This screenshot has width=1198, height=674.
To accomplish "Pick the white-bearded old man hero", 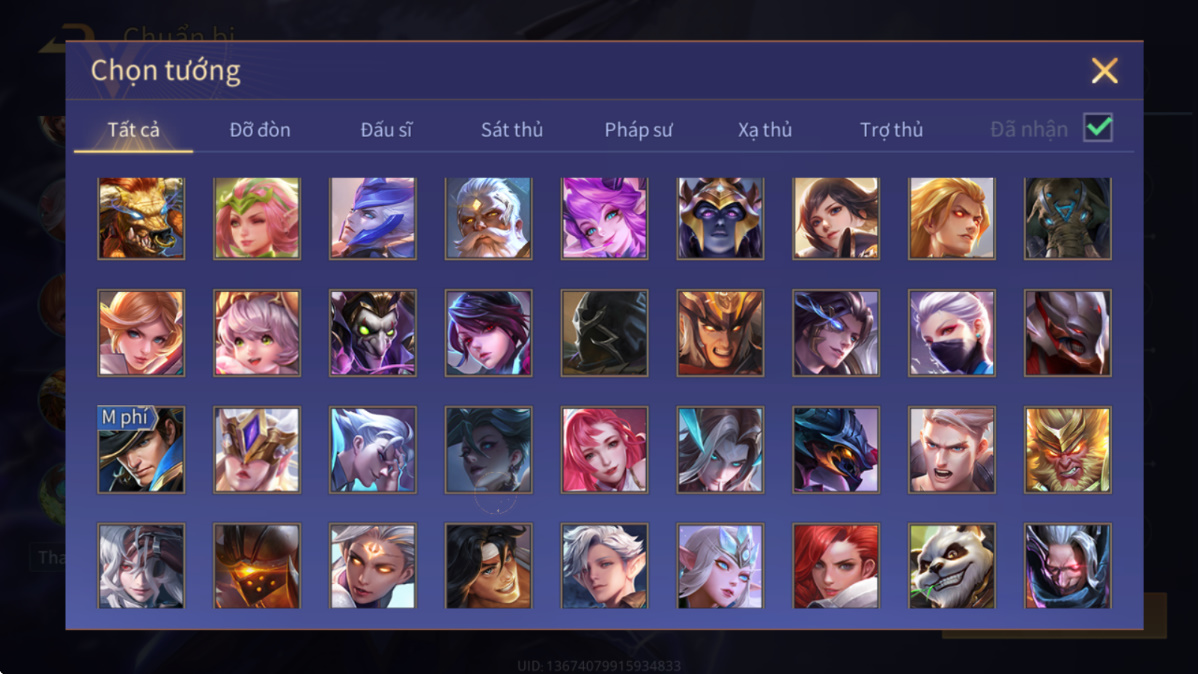I will point(488,219).
